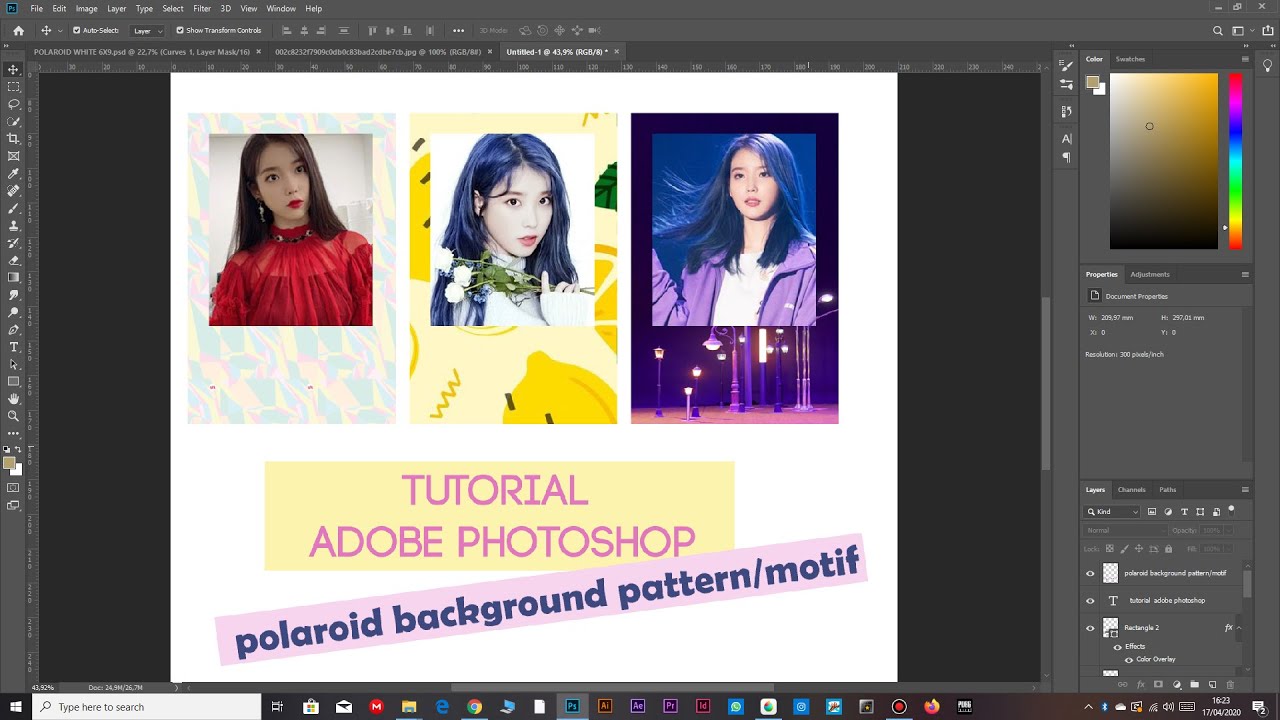Select the Move tool
This screenshot has width=1280, height=720.
(x=13, y=69)
